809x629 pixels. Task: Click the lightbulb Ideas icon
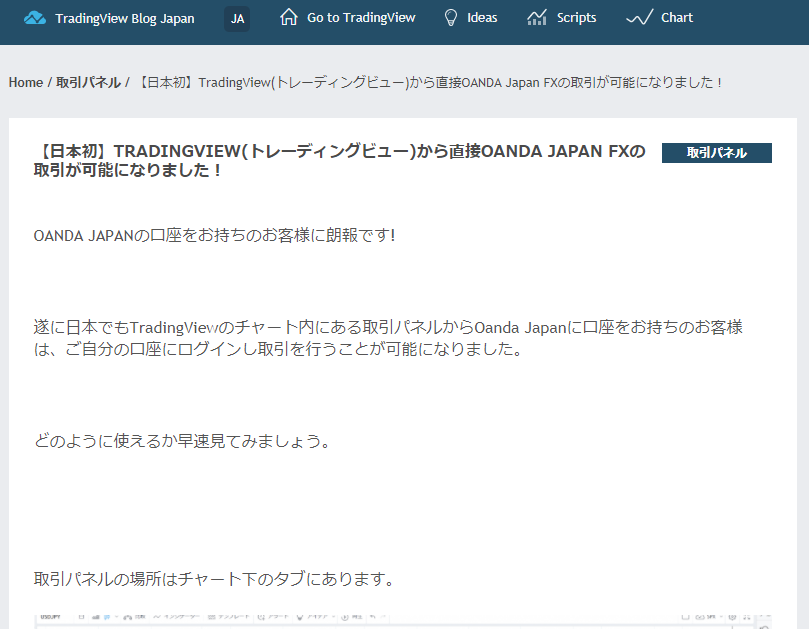pos(450,18)
